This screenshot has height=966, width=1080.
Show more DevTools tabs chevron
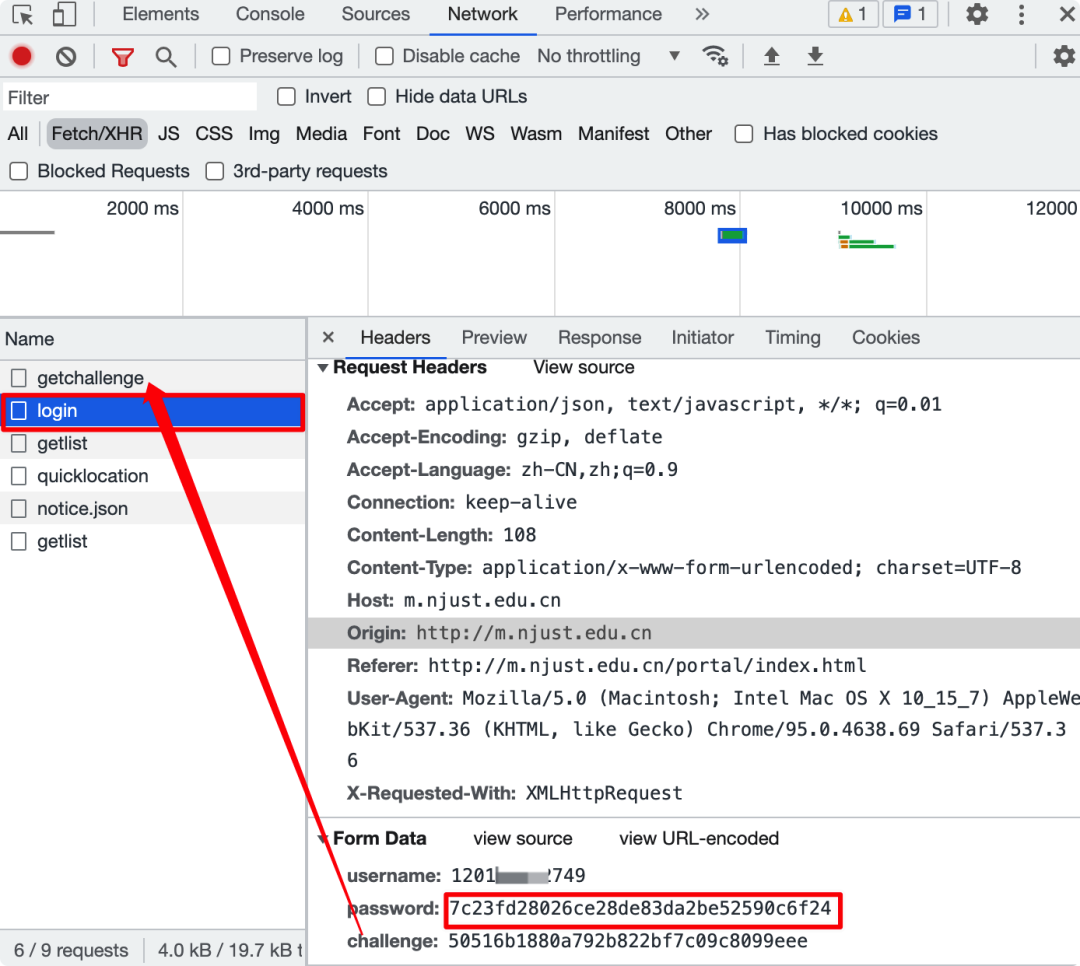[702, 14]
